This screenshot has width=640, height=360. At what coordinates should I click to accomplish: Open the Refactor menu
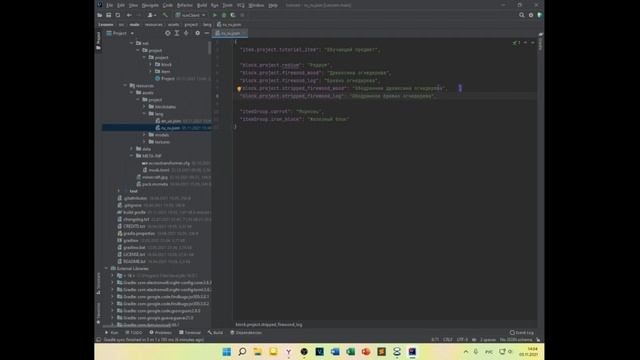click(x=184, y=5)
